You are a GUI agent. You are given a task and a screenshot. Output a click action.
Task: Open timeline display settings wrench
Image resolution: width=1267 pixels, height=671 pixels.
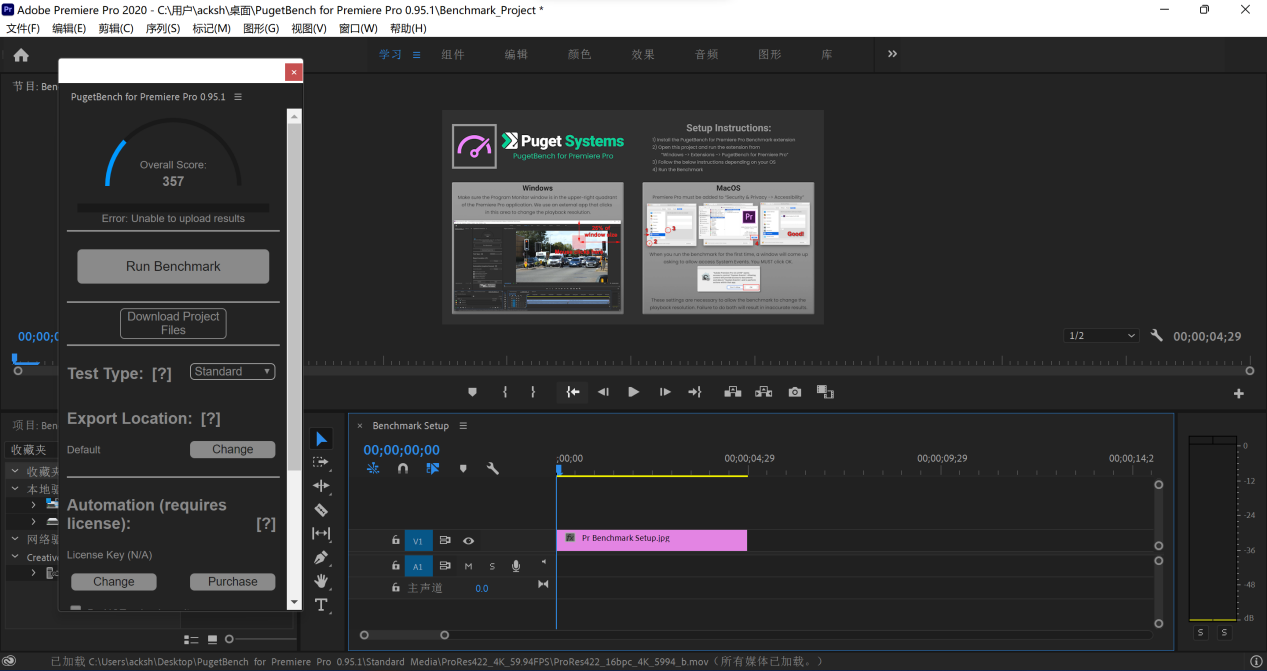pyautogui.click(x=493, y=468)
